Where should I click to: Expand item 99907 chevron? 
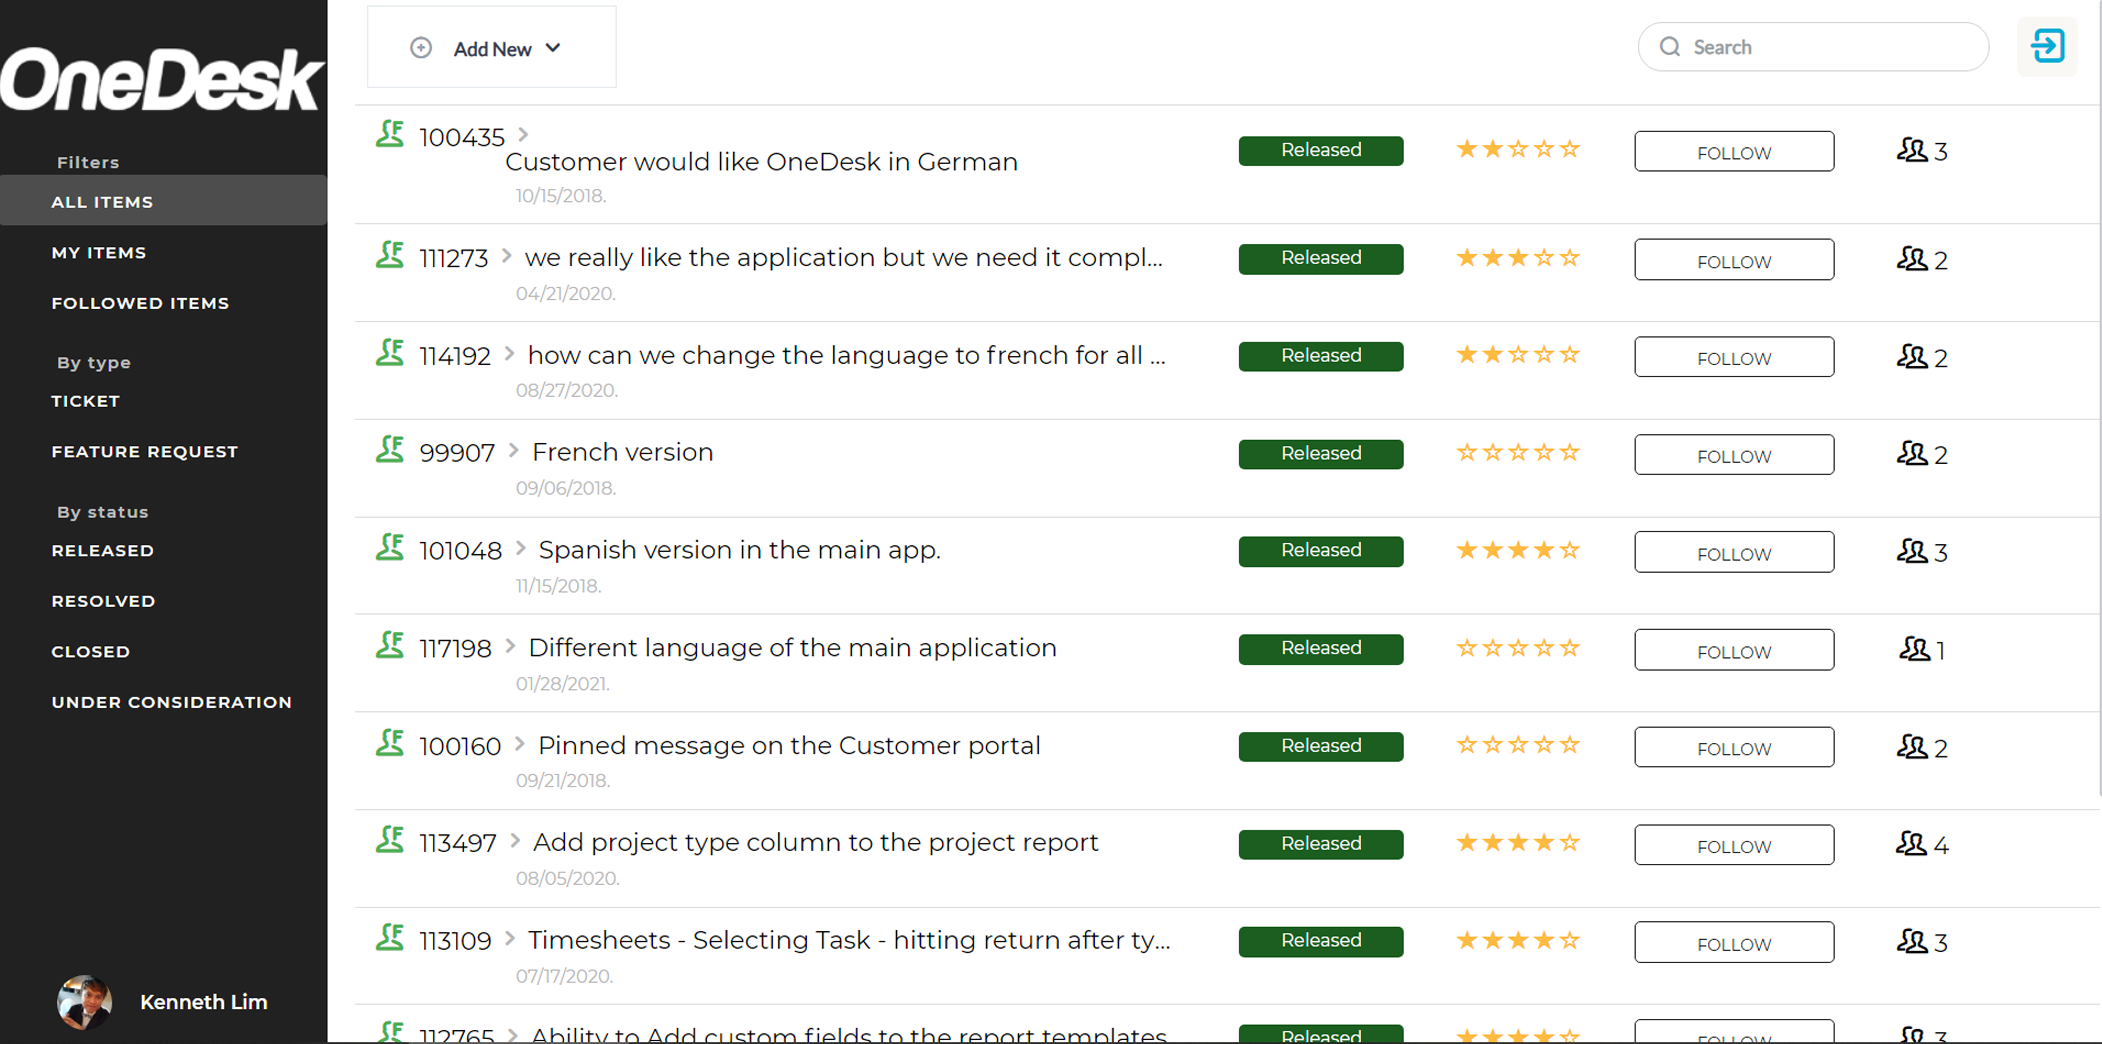pyautogui.click(x=514, y=451)
